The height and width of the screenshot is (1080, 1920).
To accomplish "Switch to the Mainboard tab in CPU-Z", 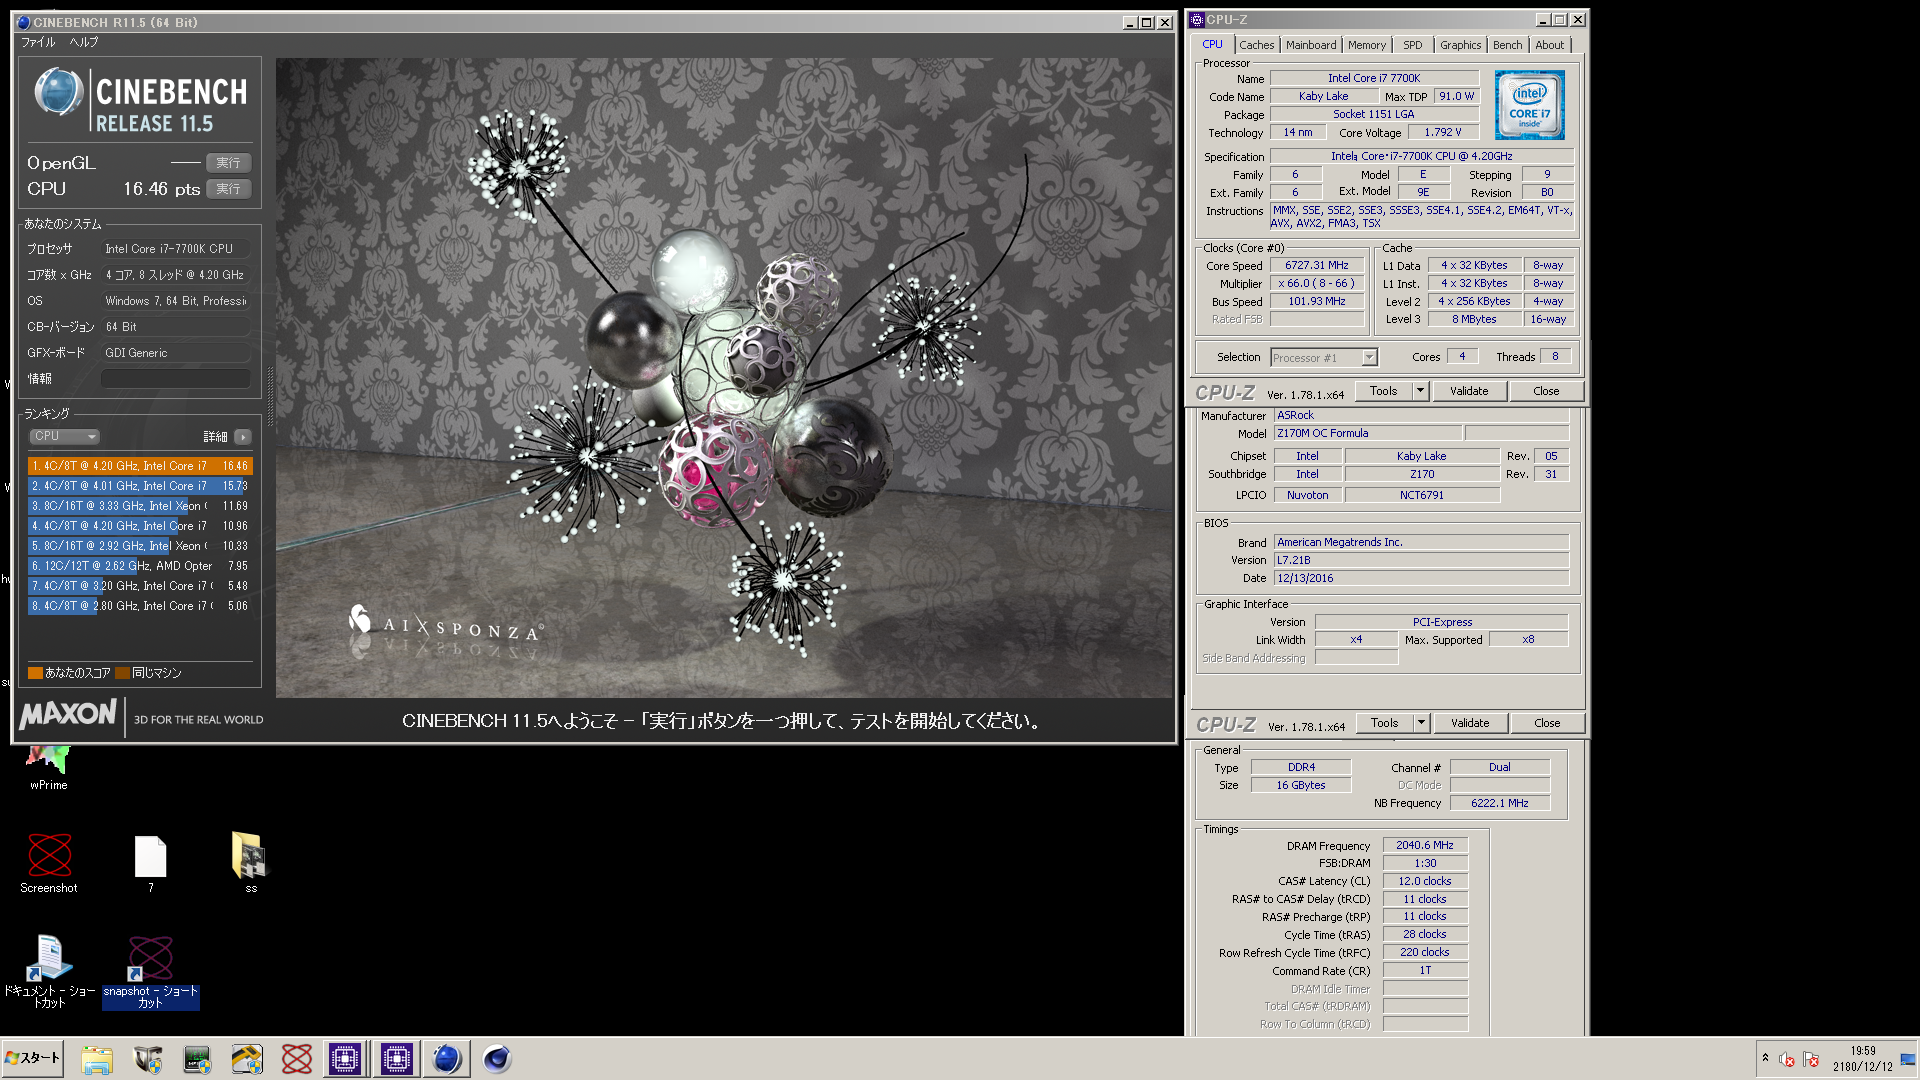I will [1310, 45].
